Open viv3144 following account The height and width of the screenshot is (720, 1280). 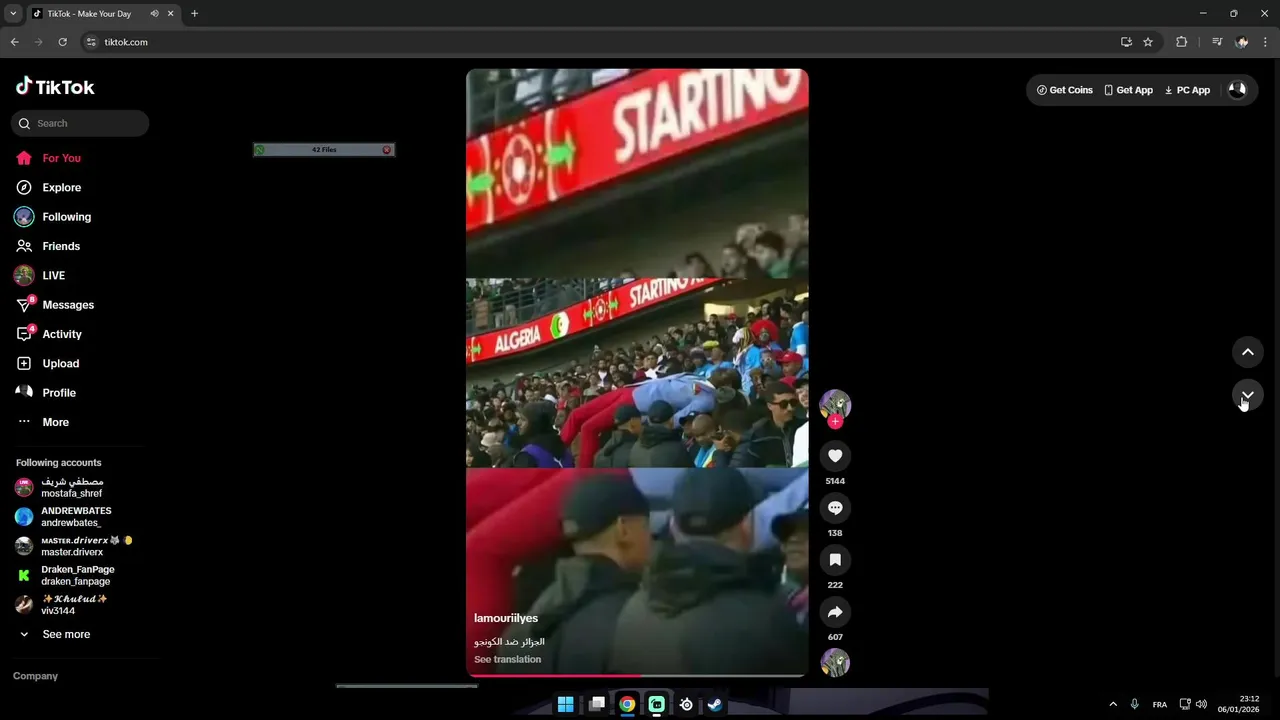click(60, 604)
